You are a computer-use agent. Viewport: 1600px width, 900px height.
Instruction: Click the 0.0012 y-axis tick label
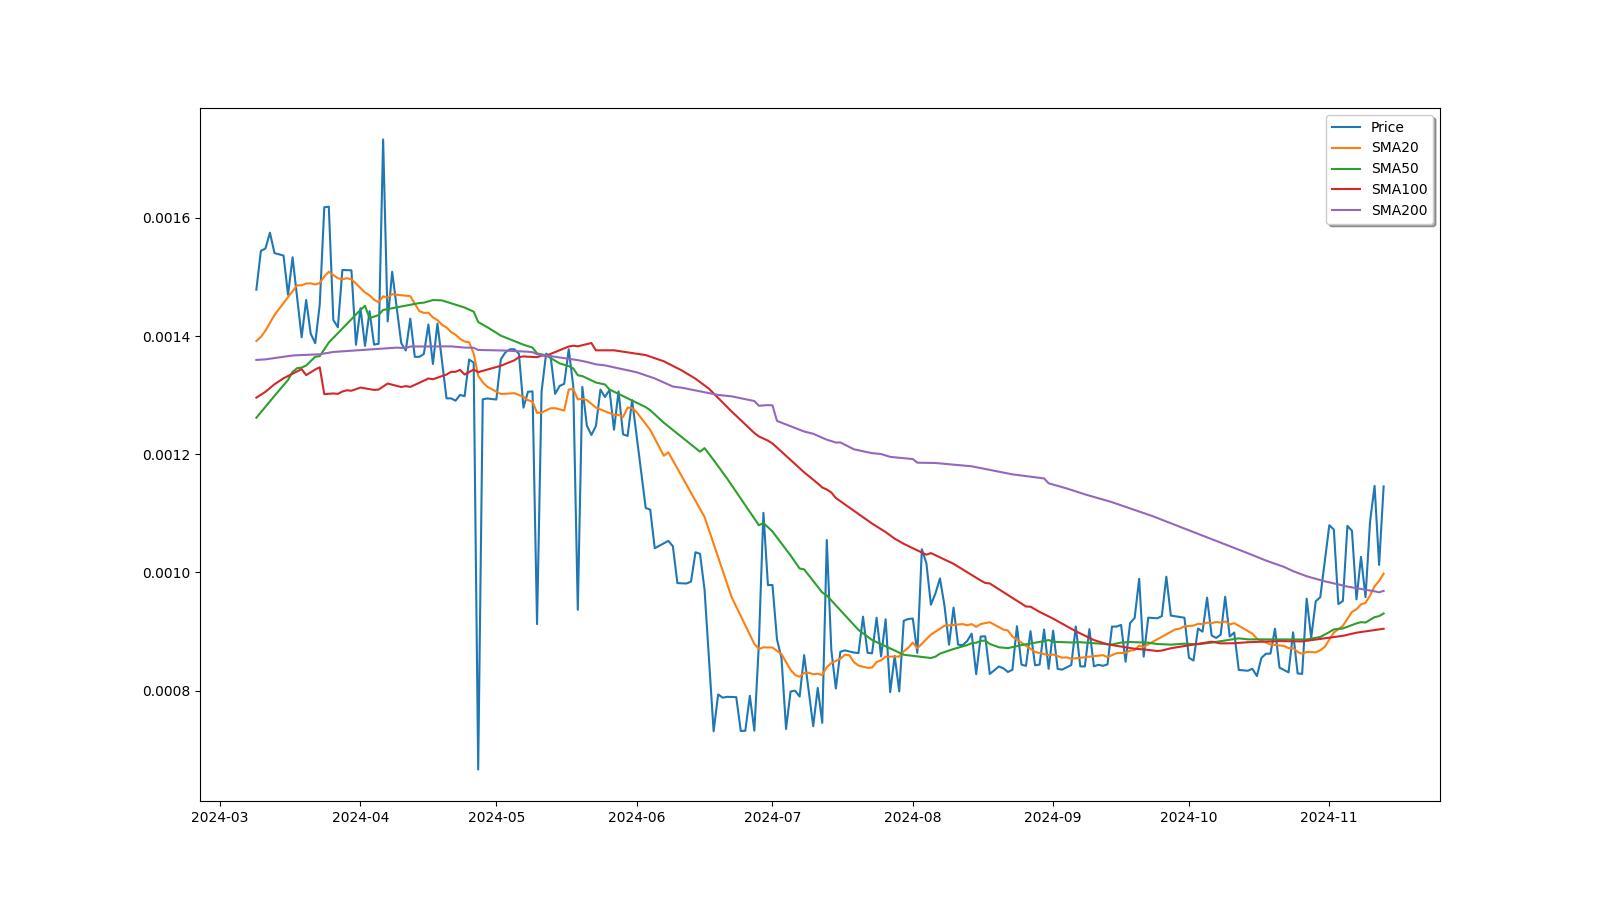pos(168,455)
